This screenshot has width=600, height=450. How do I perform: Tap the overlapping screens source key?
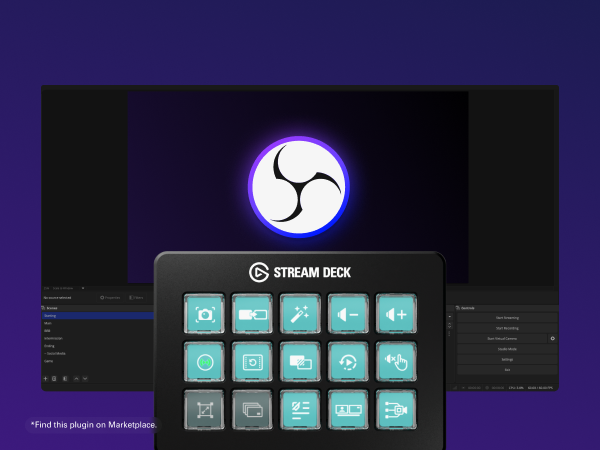click(300, 362)
